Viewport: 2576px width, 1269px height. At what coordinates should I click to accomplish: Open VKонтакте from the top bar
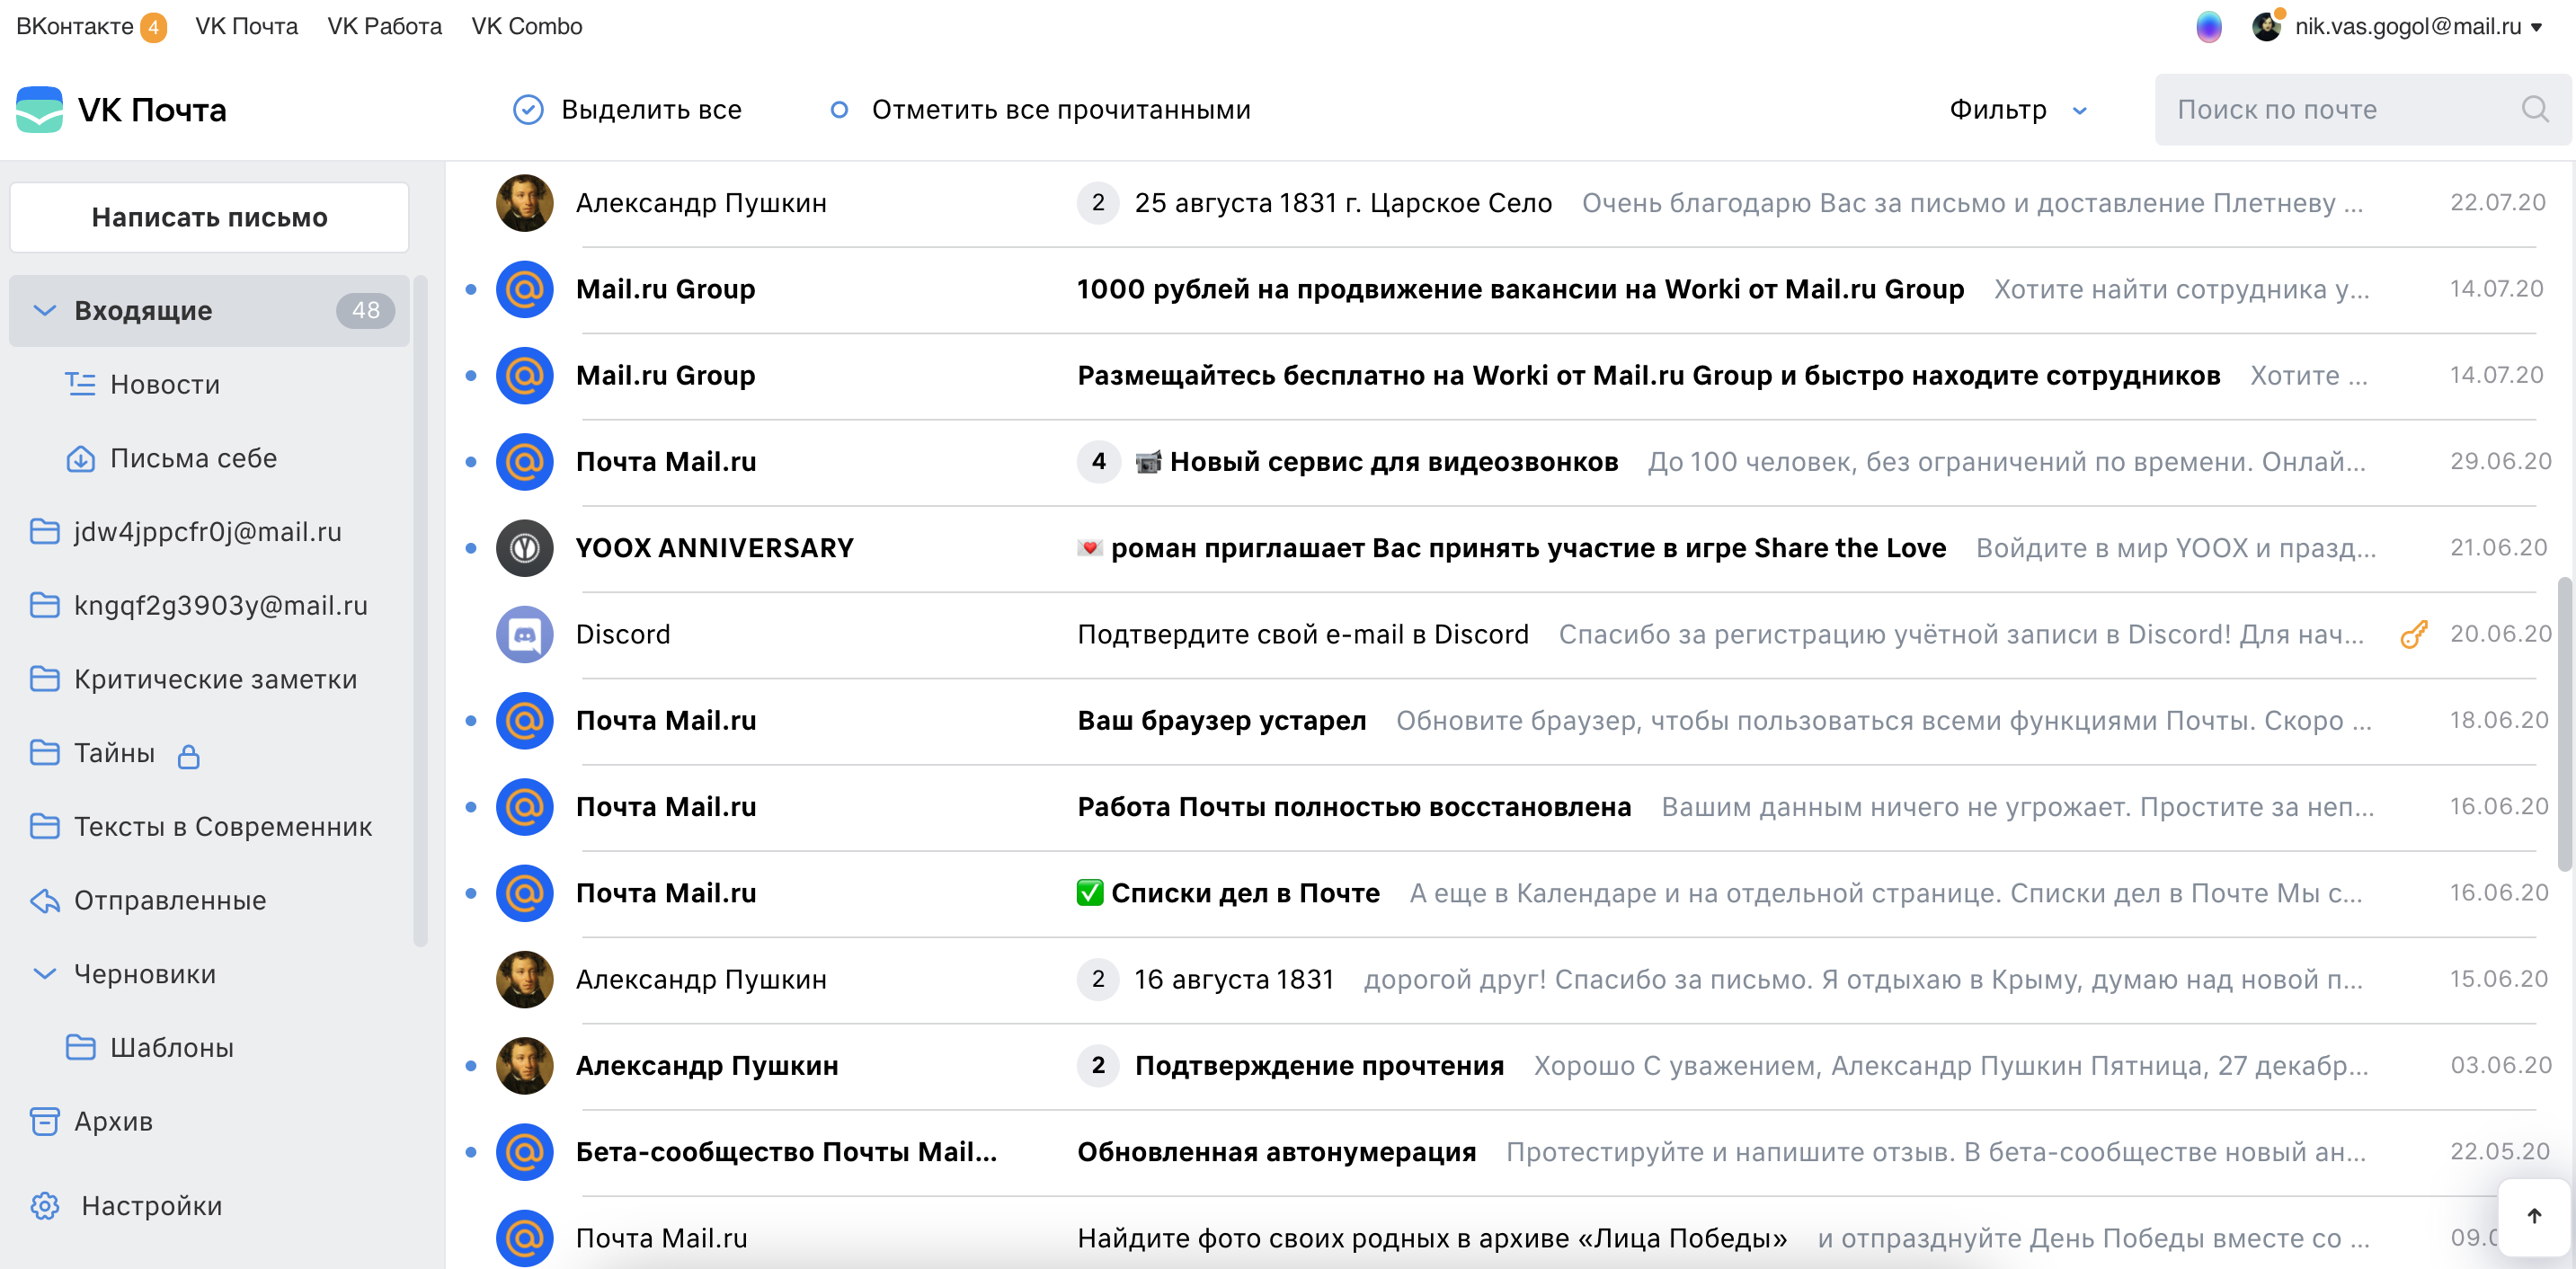point(75,27)
